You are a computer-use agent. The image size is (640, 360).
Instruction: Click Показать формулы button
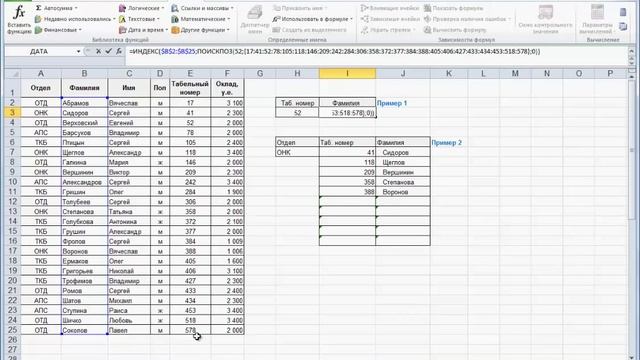[453, 8]
